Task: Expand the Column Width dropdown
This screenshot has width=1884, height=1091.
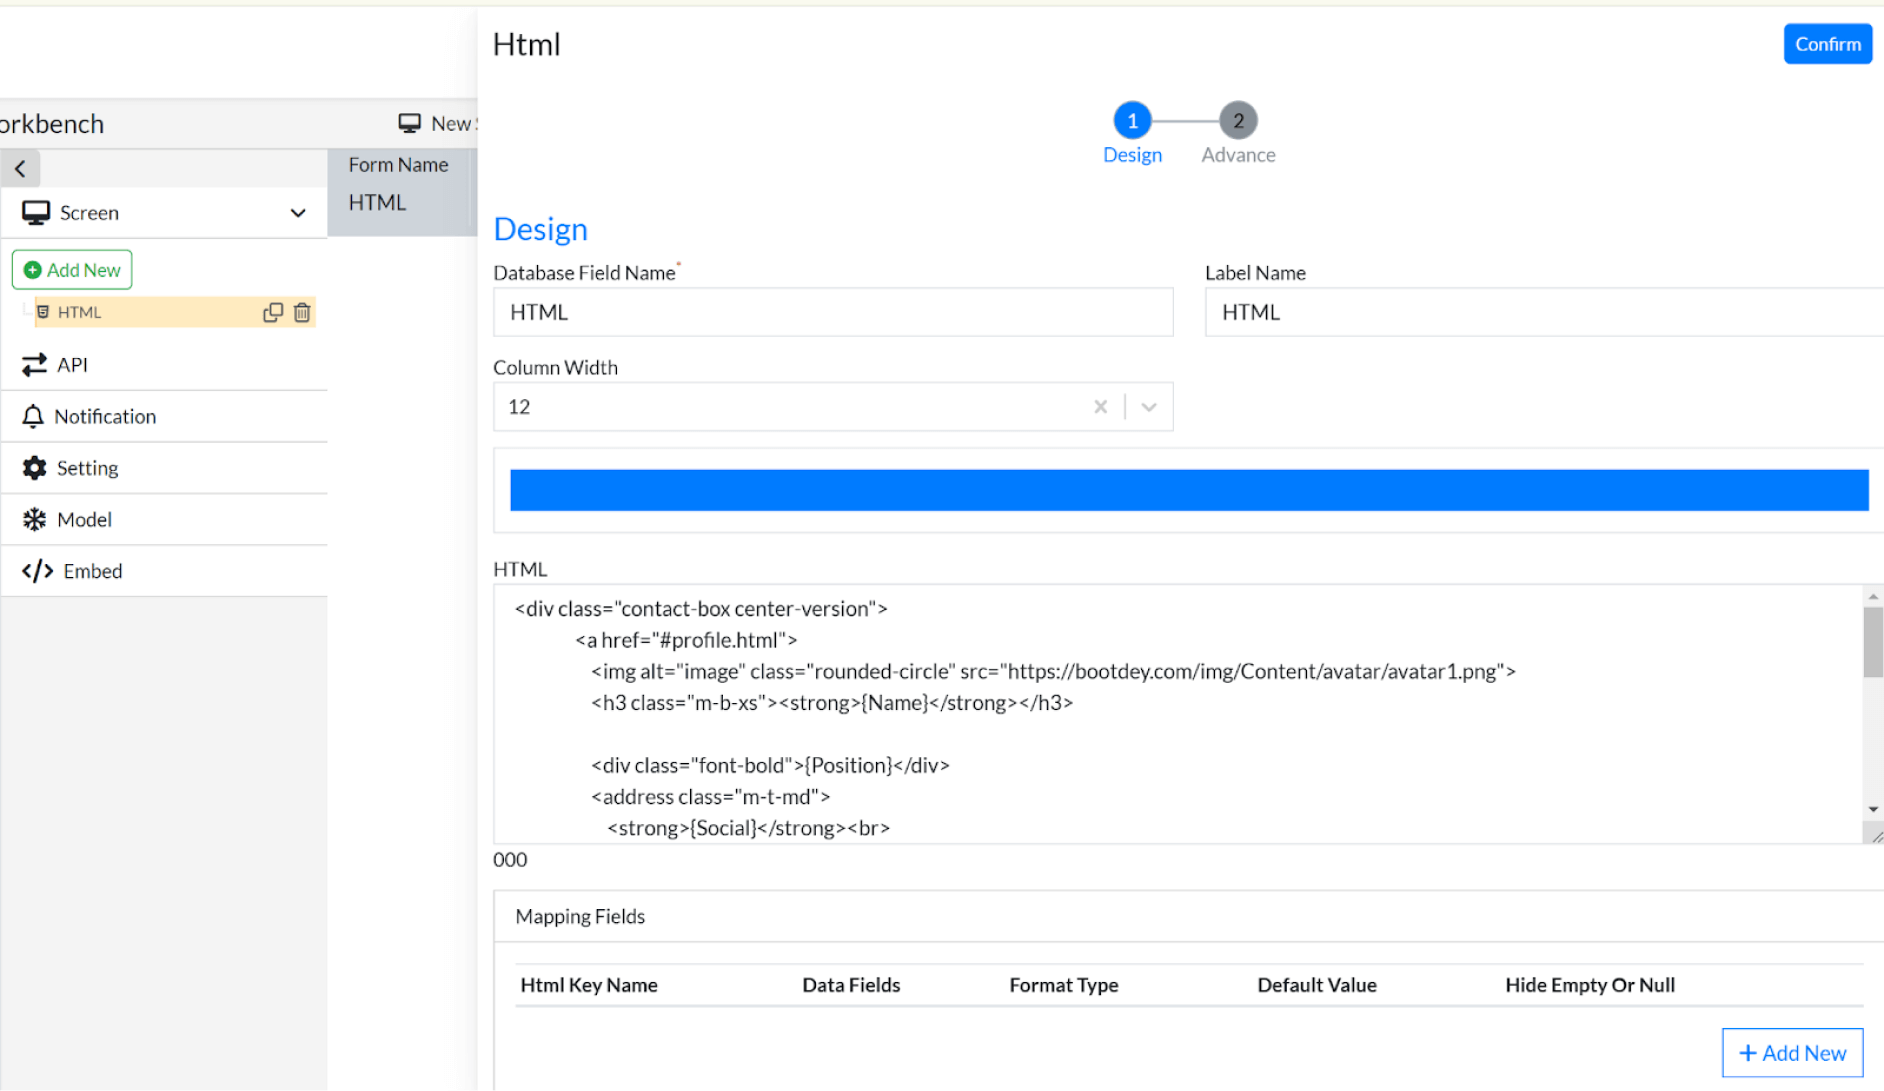Action: (1149, 407)
